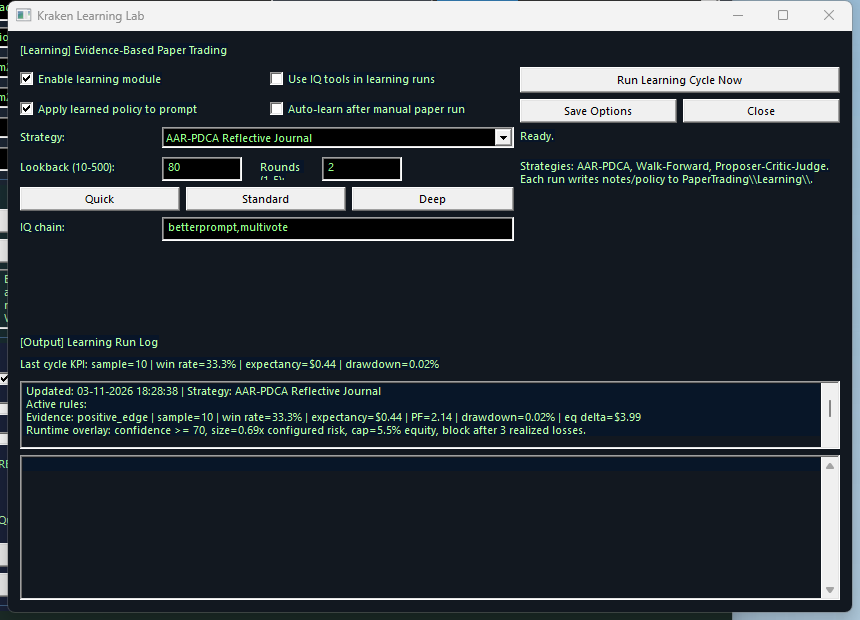Screen dimensions: 860x620
Task: Click the Standard preset button
Action: click(x=265, y=198)
